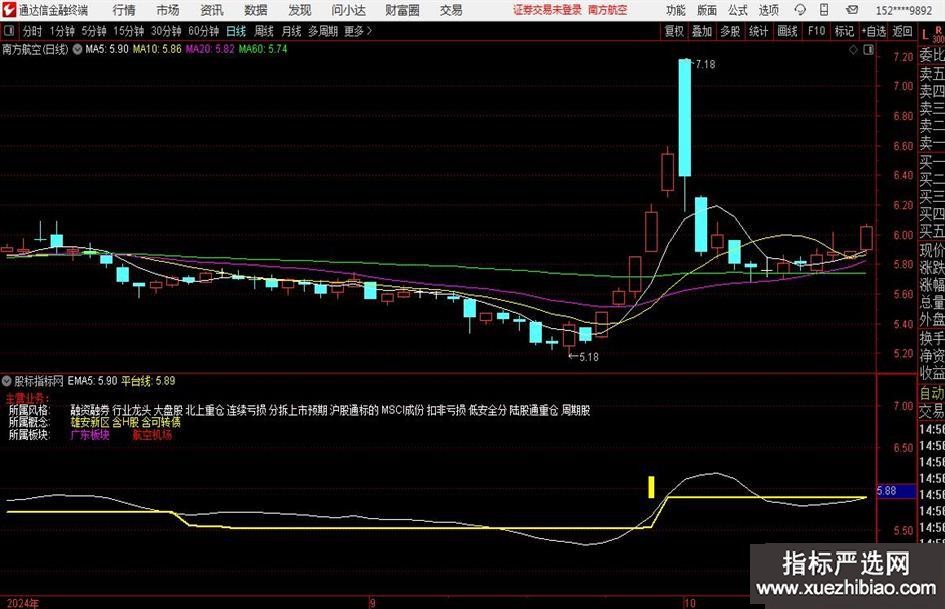Click the 7.18 high price marker

705,64
